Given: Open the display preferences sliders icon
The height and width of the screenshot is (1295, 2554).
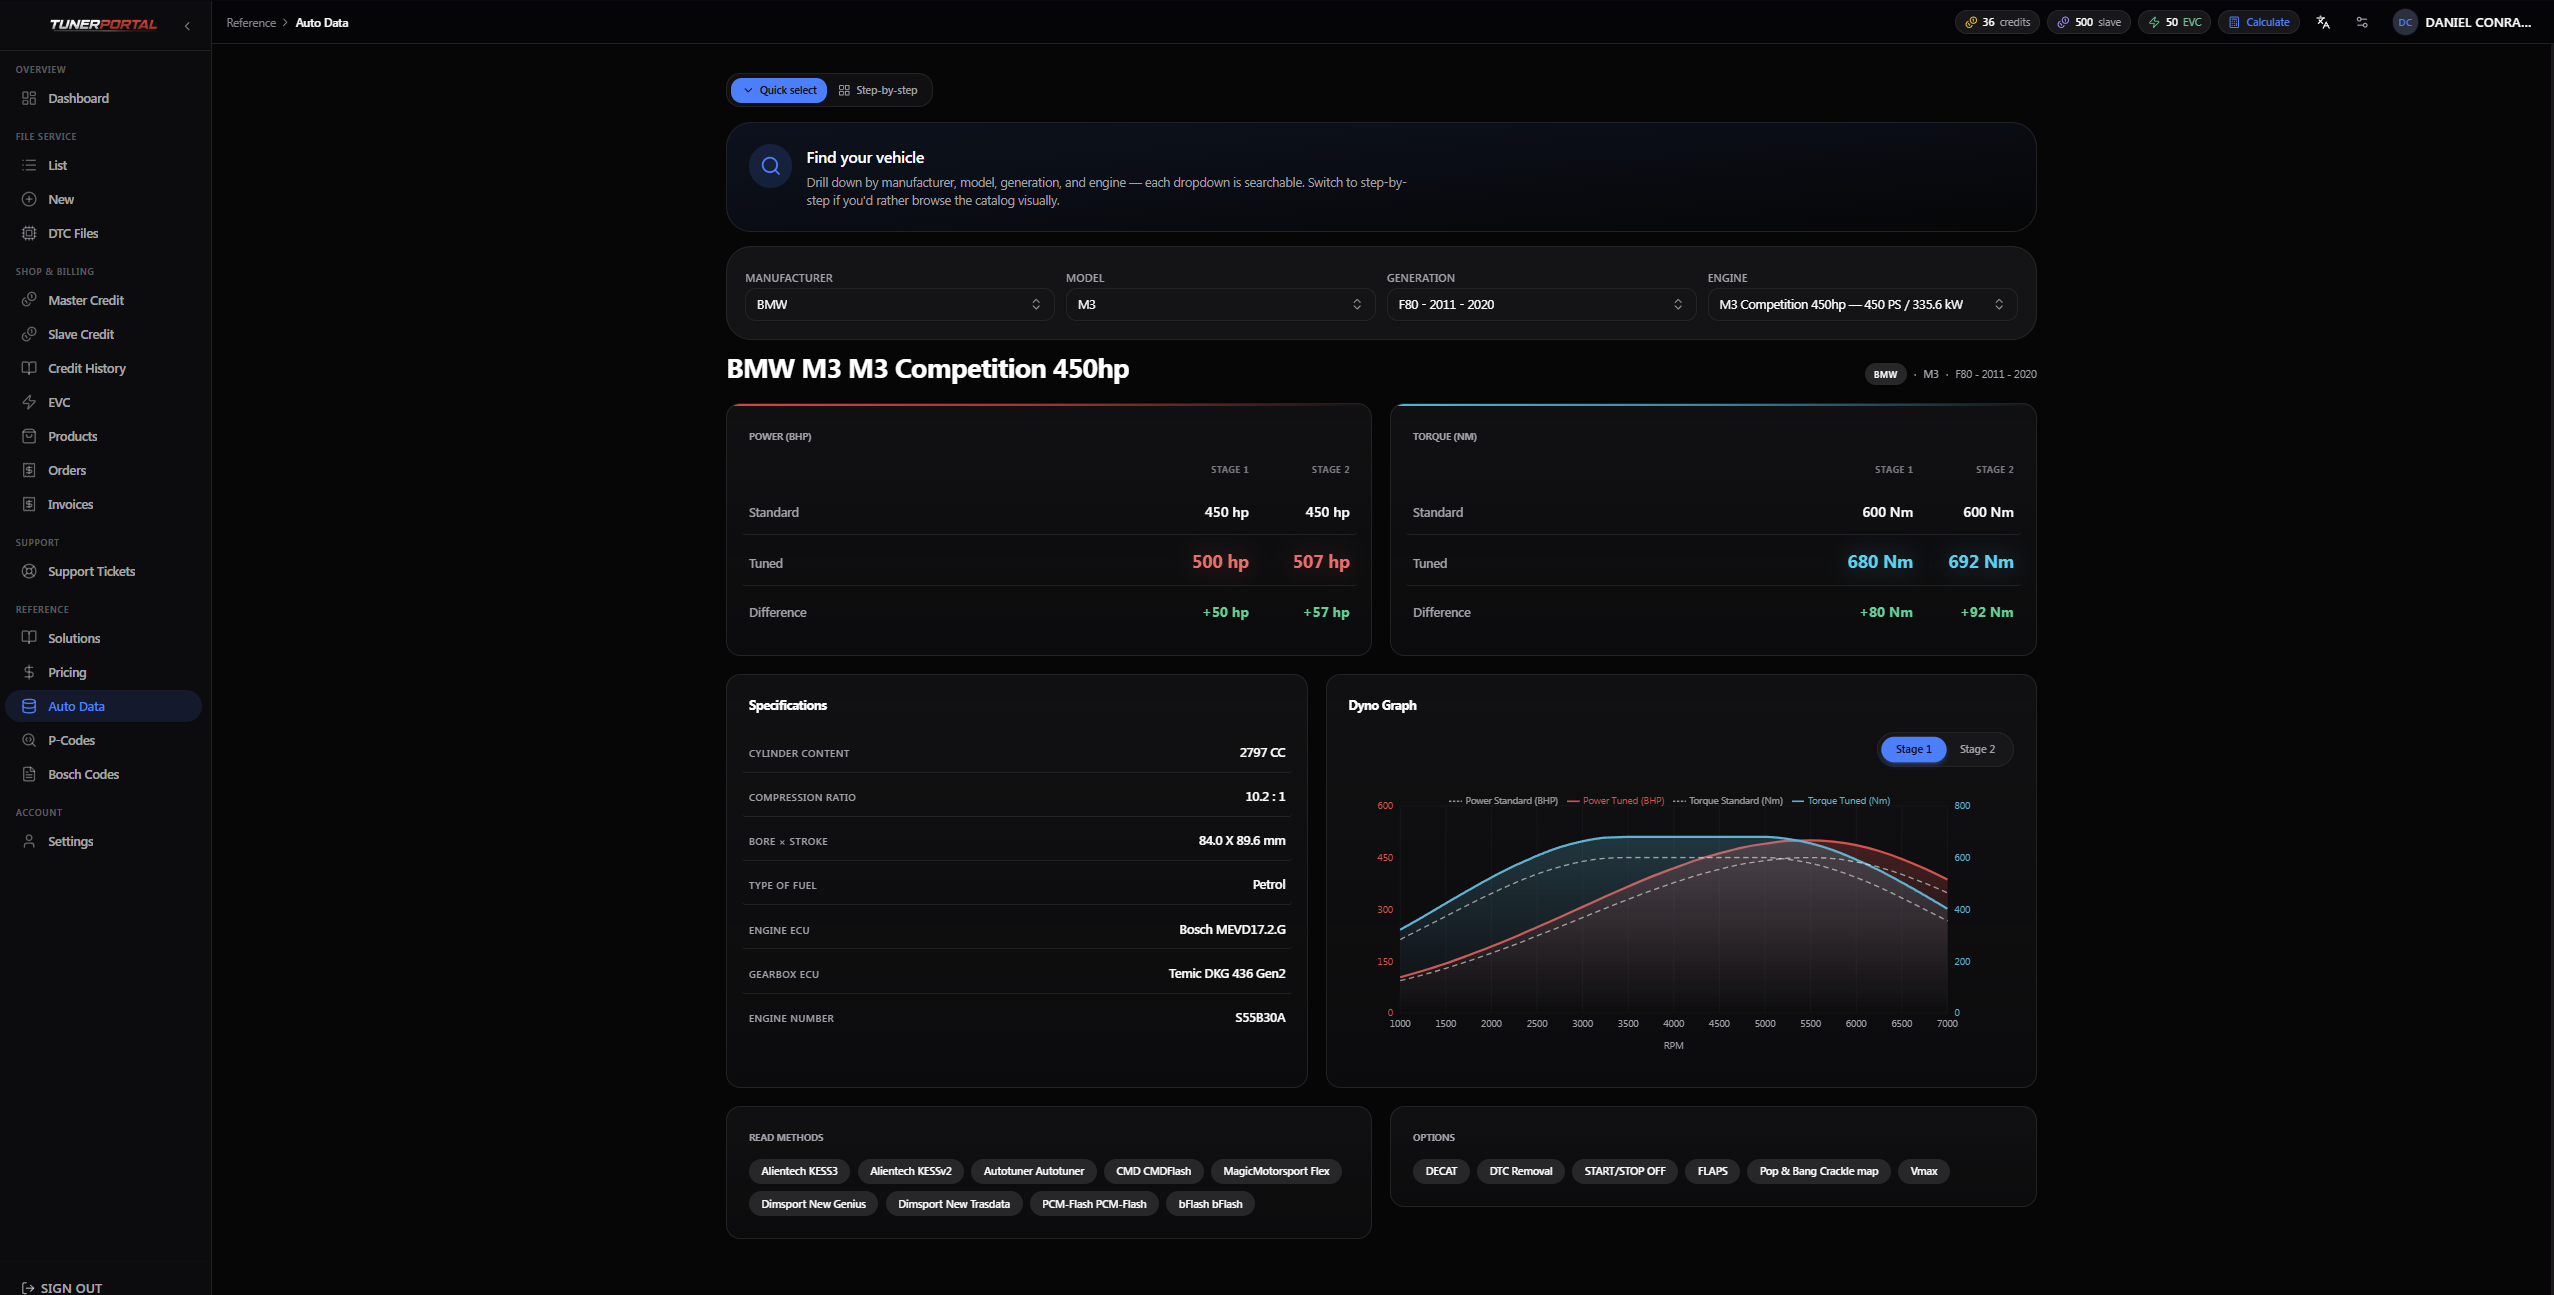Looking at the screenshot, I should [2362, 22].
